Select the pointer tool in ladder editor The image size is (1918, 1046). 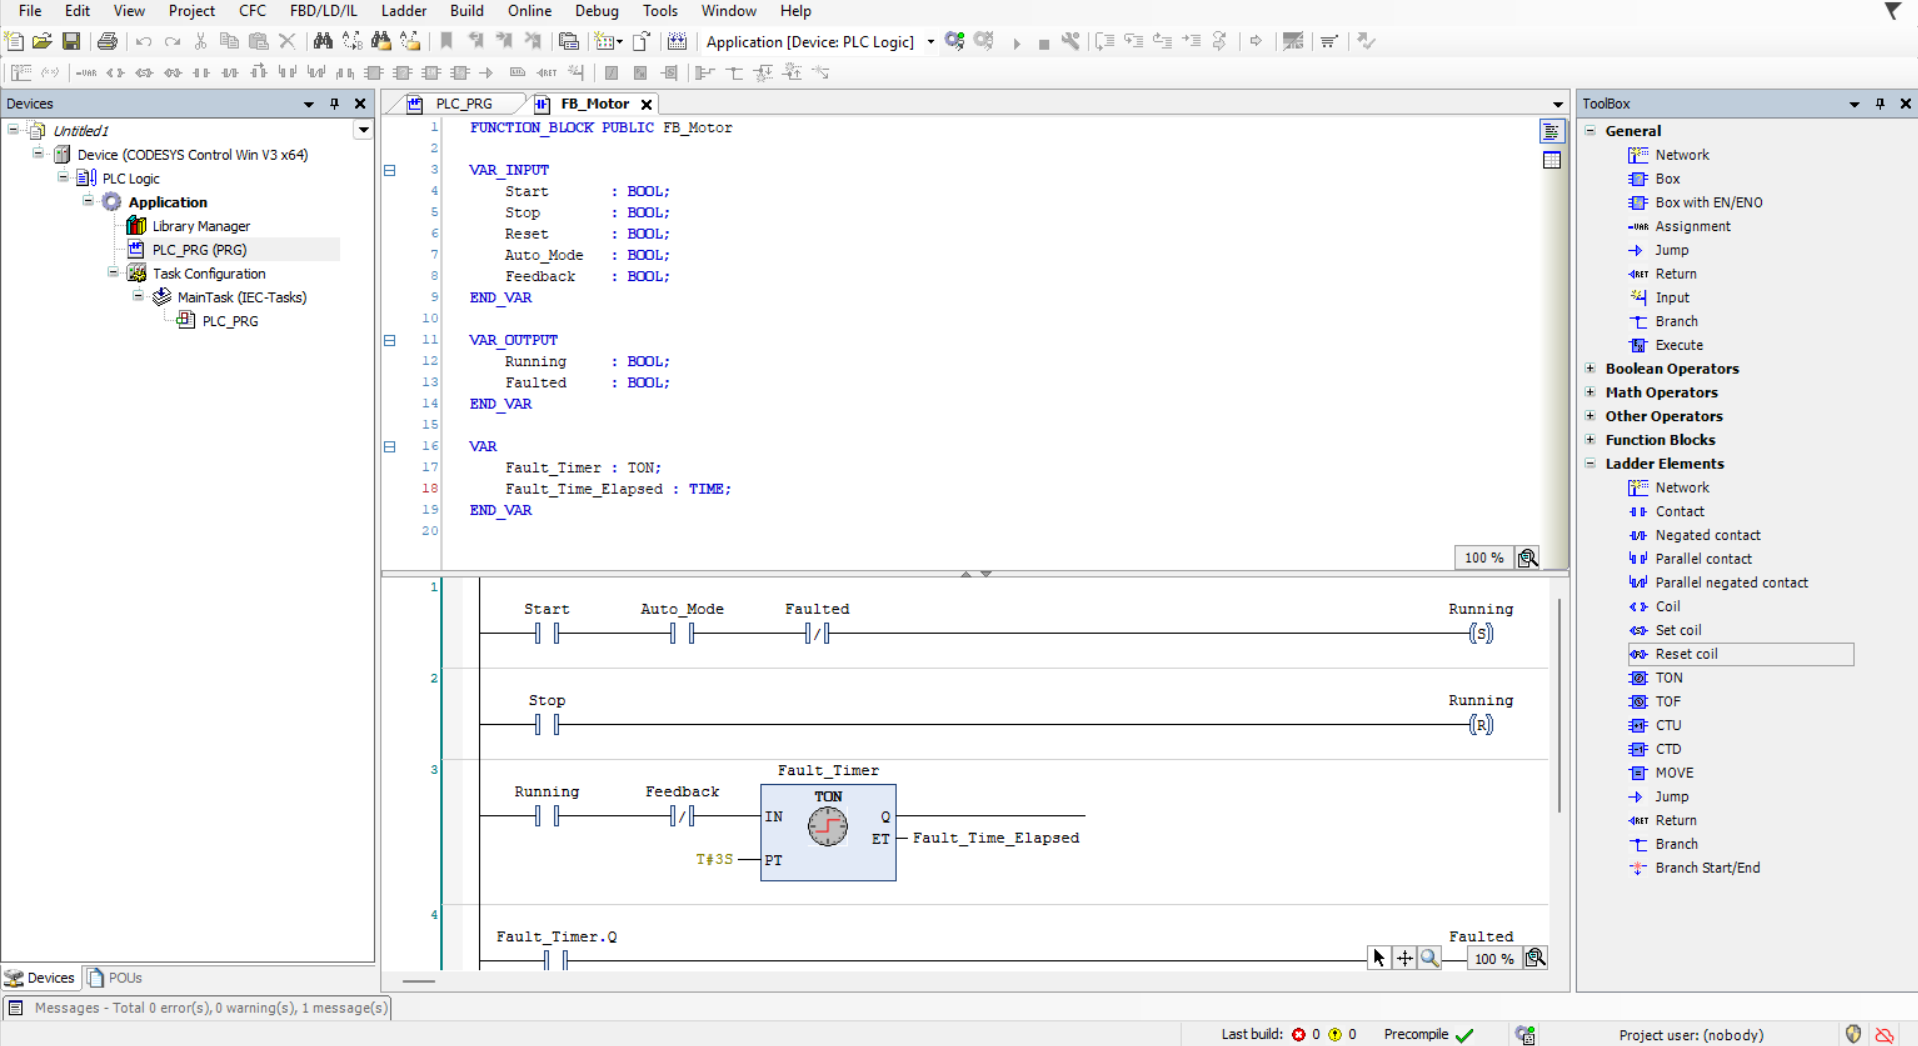point(1379,958)
